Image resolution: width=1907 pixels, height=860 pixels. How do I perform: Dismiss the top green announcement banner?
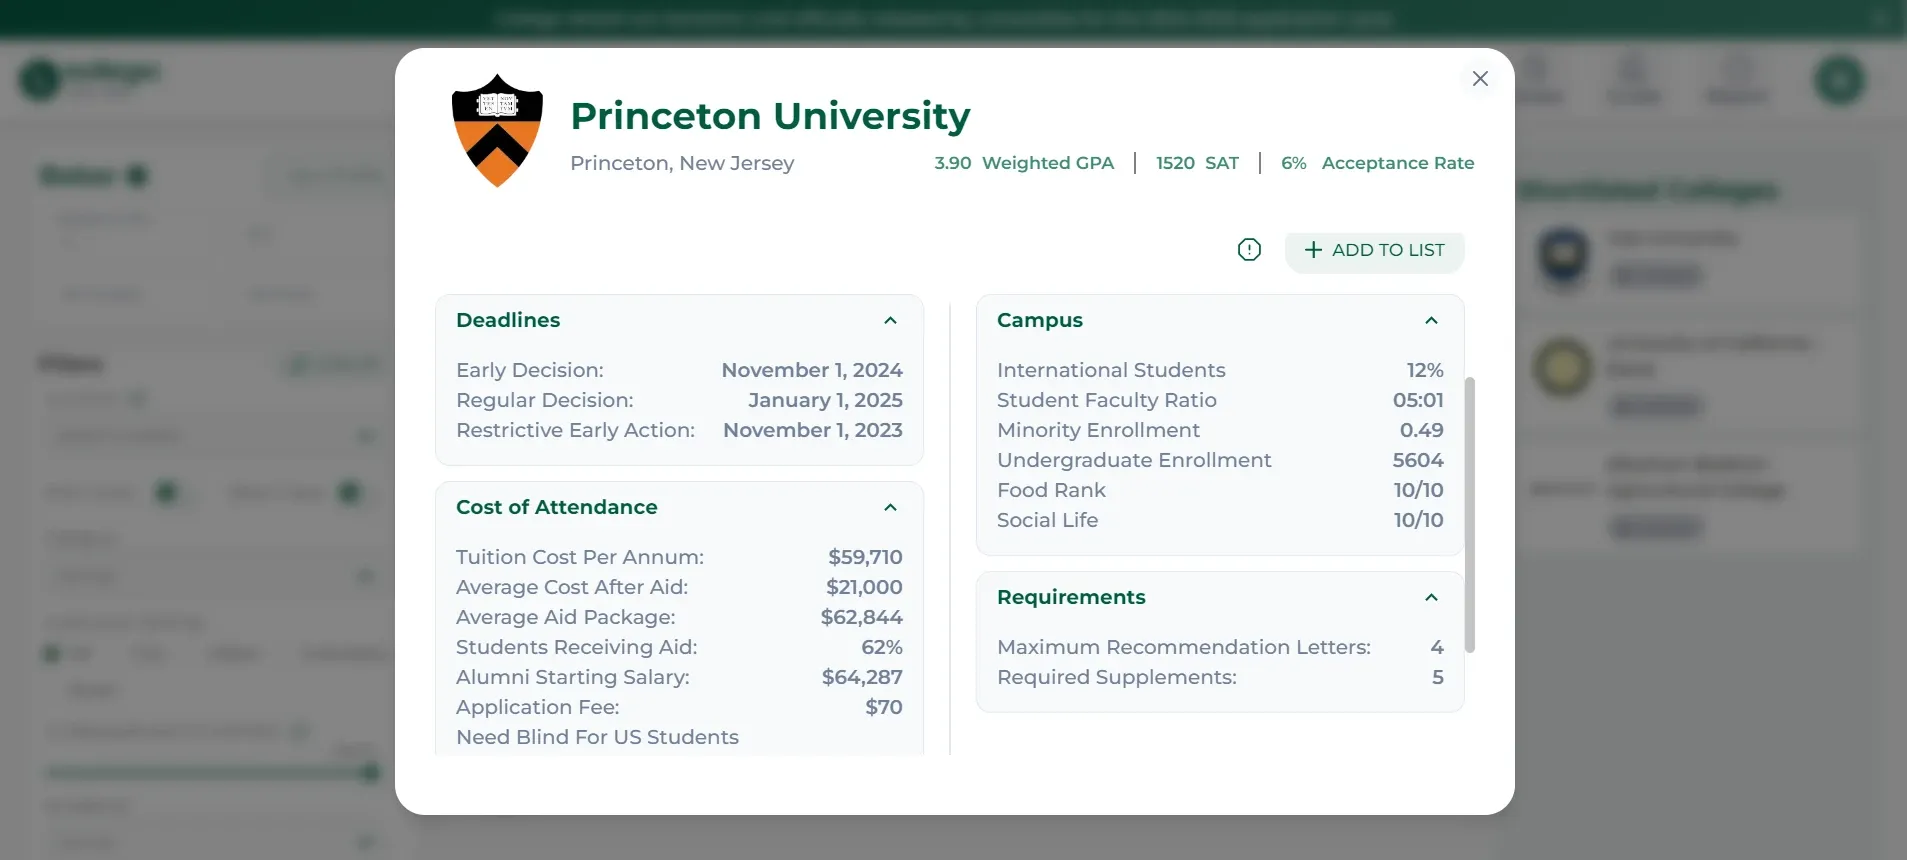pyautogui.click(x=1880, y=18)
